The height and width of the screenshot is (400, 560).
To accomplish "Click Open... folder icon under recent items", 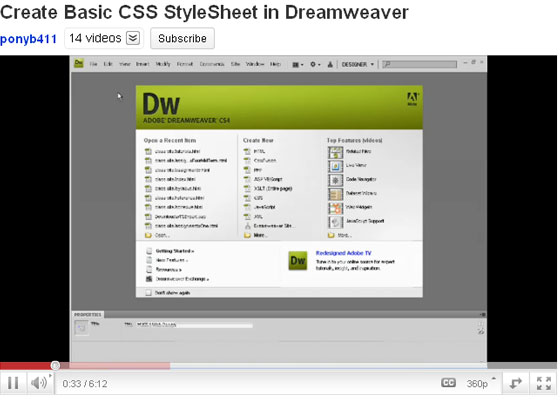I will [x=148, y=235].
